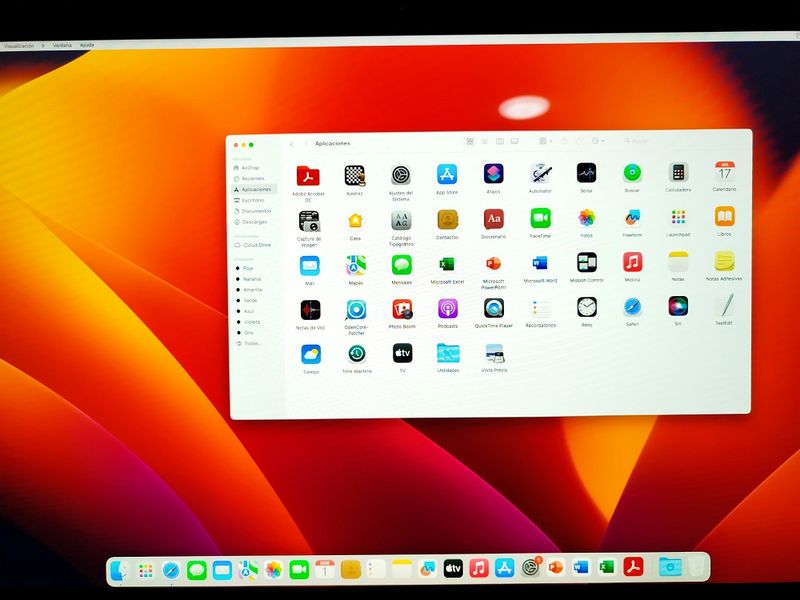Open the action menu dropdown in Finder toolbar
The width and height of the screenshot is (800, 600).
[598, 141]
